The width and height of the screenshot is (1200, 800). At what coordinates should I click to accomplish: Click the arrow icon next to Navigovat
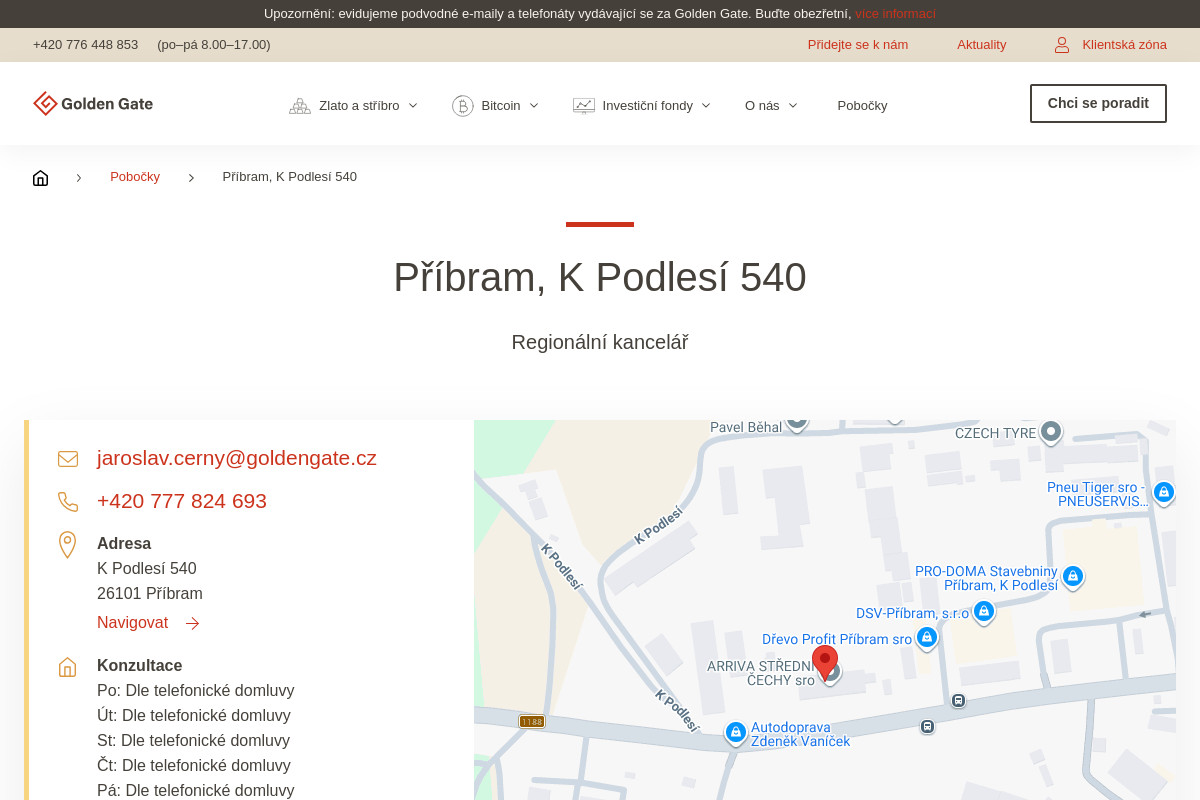pyautogui.click(x=193, y=624)
